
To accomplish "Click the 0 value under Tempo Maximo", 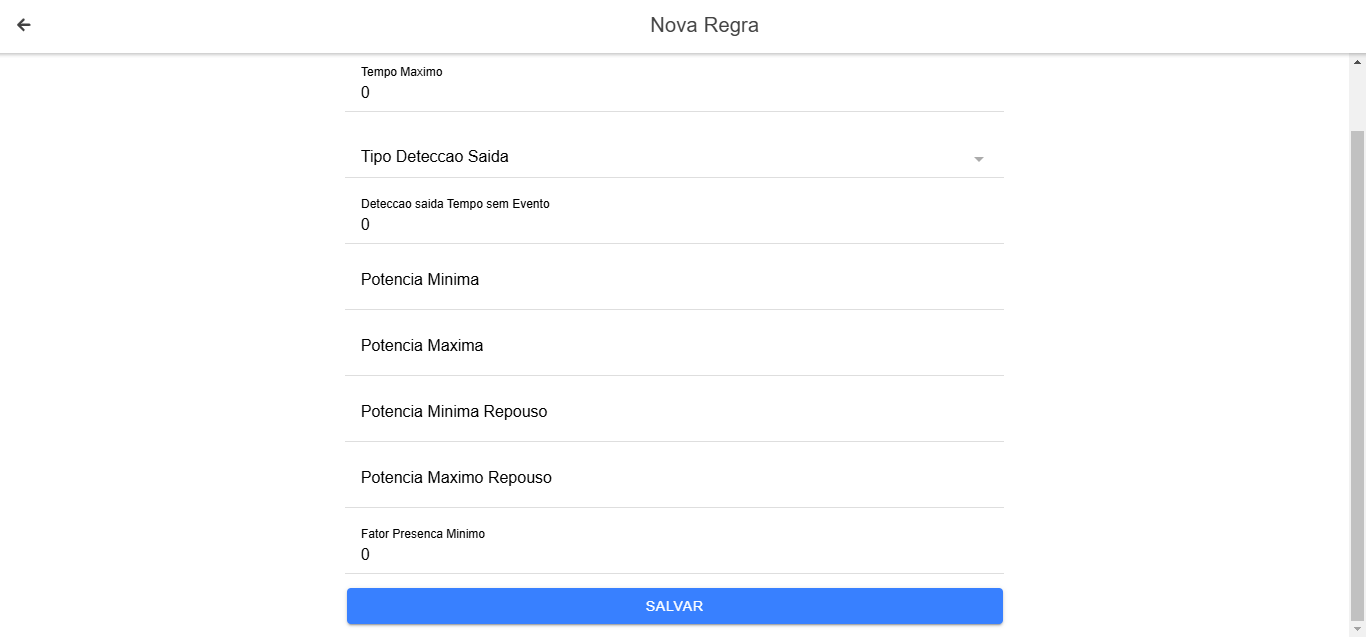I will [x=365, y=93].
